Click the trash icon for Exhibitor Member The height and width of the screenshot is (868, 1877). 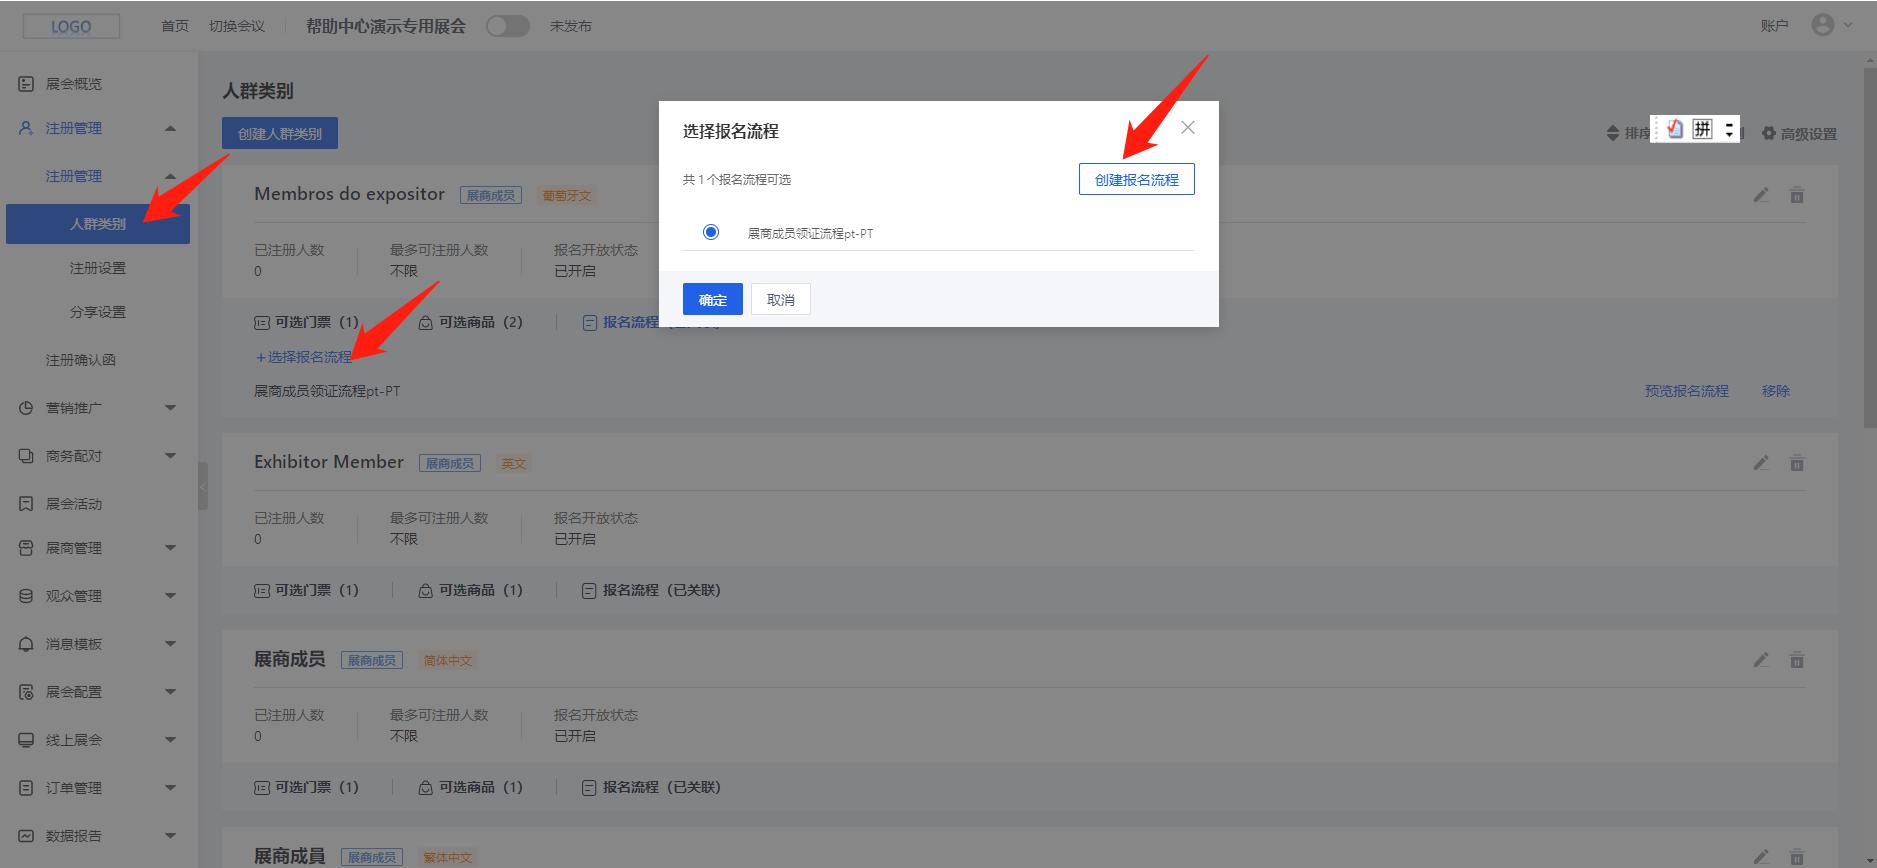tap(1796, 463)
